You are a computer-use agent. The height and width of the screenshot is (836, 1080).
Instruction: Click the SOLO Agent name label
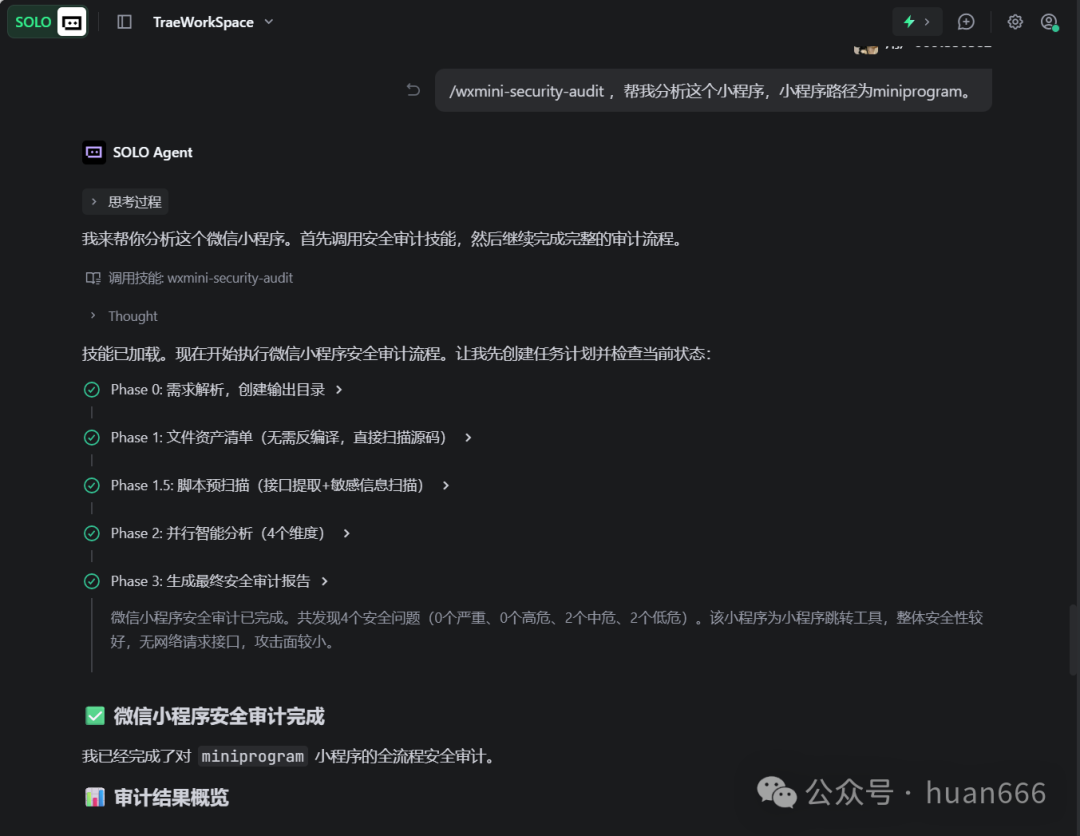pos(153,152)
